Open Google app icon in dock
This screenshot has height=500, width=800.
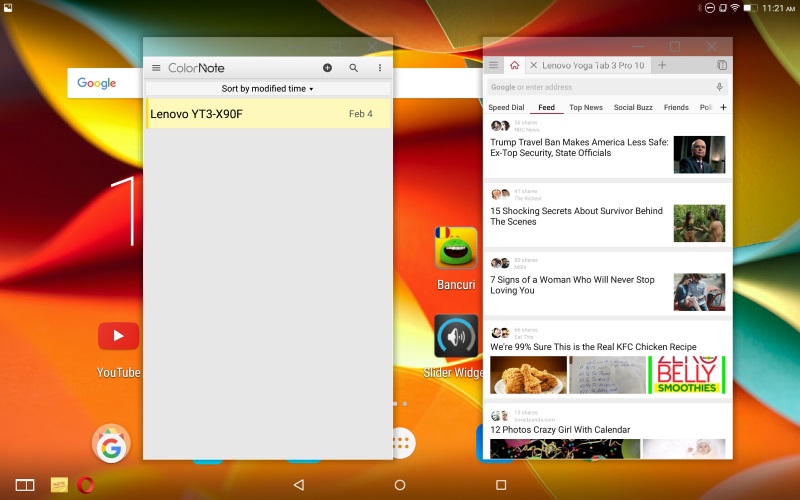pos(111,444)
